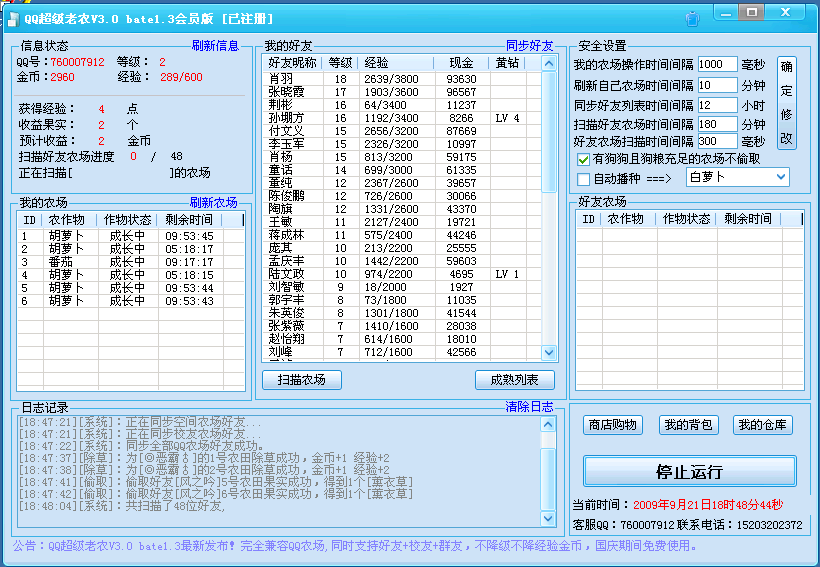Select farm plot 3 番茄 row

pyautogui.click(x=131, y=262)
